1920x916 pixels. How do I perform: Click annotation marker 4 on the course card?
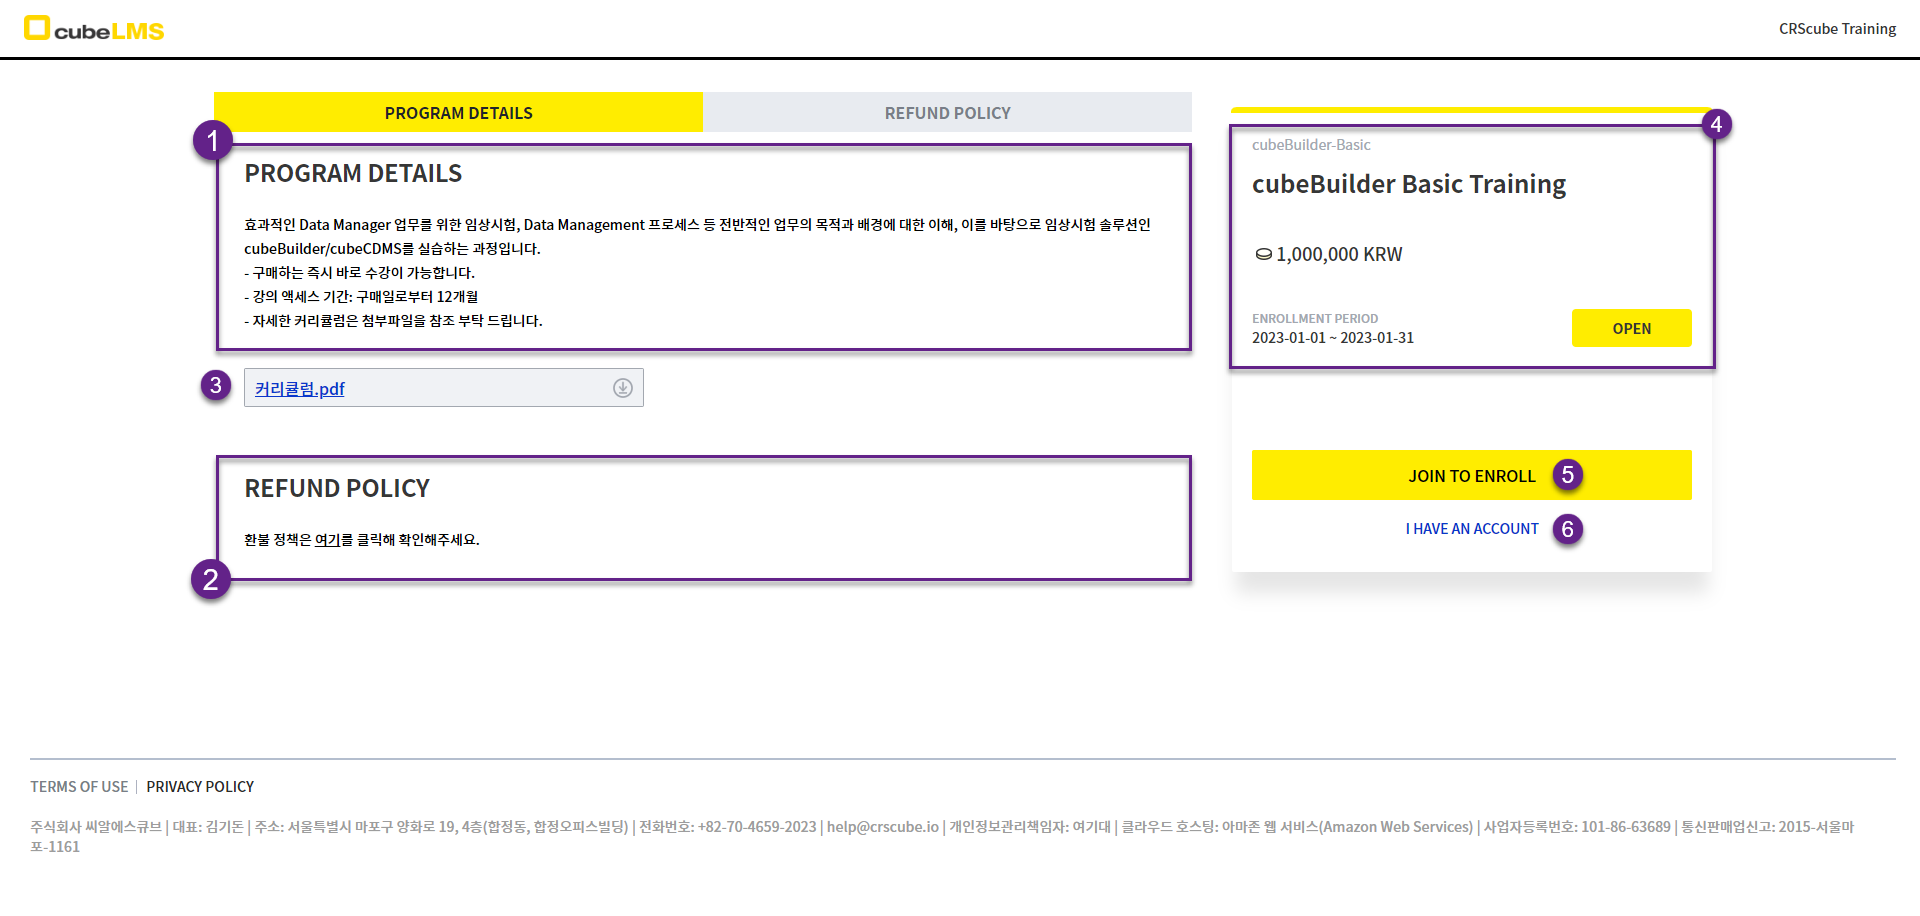(x=1716, y=125)
